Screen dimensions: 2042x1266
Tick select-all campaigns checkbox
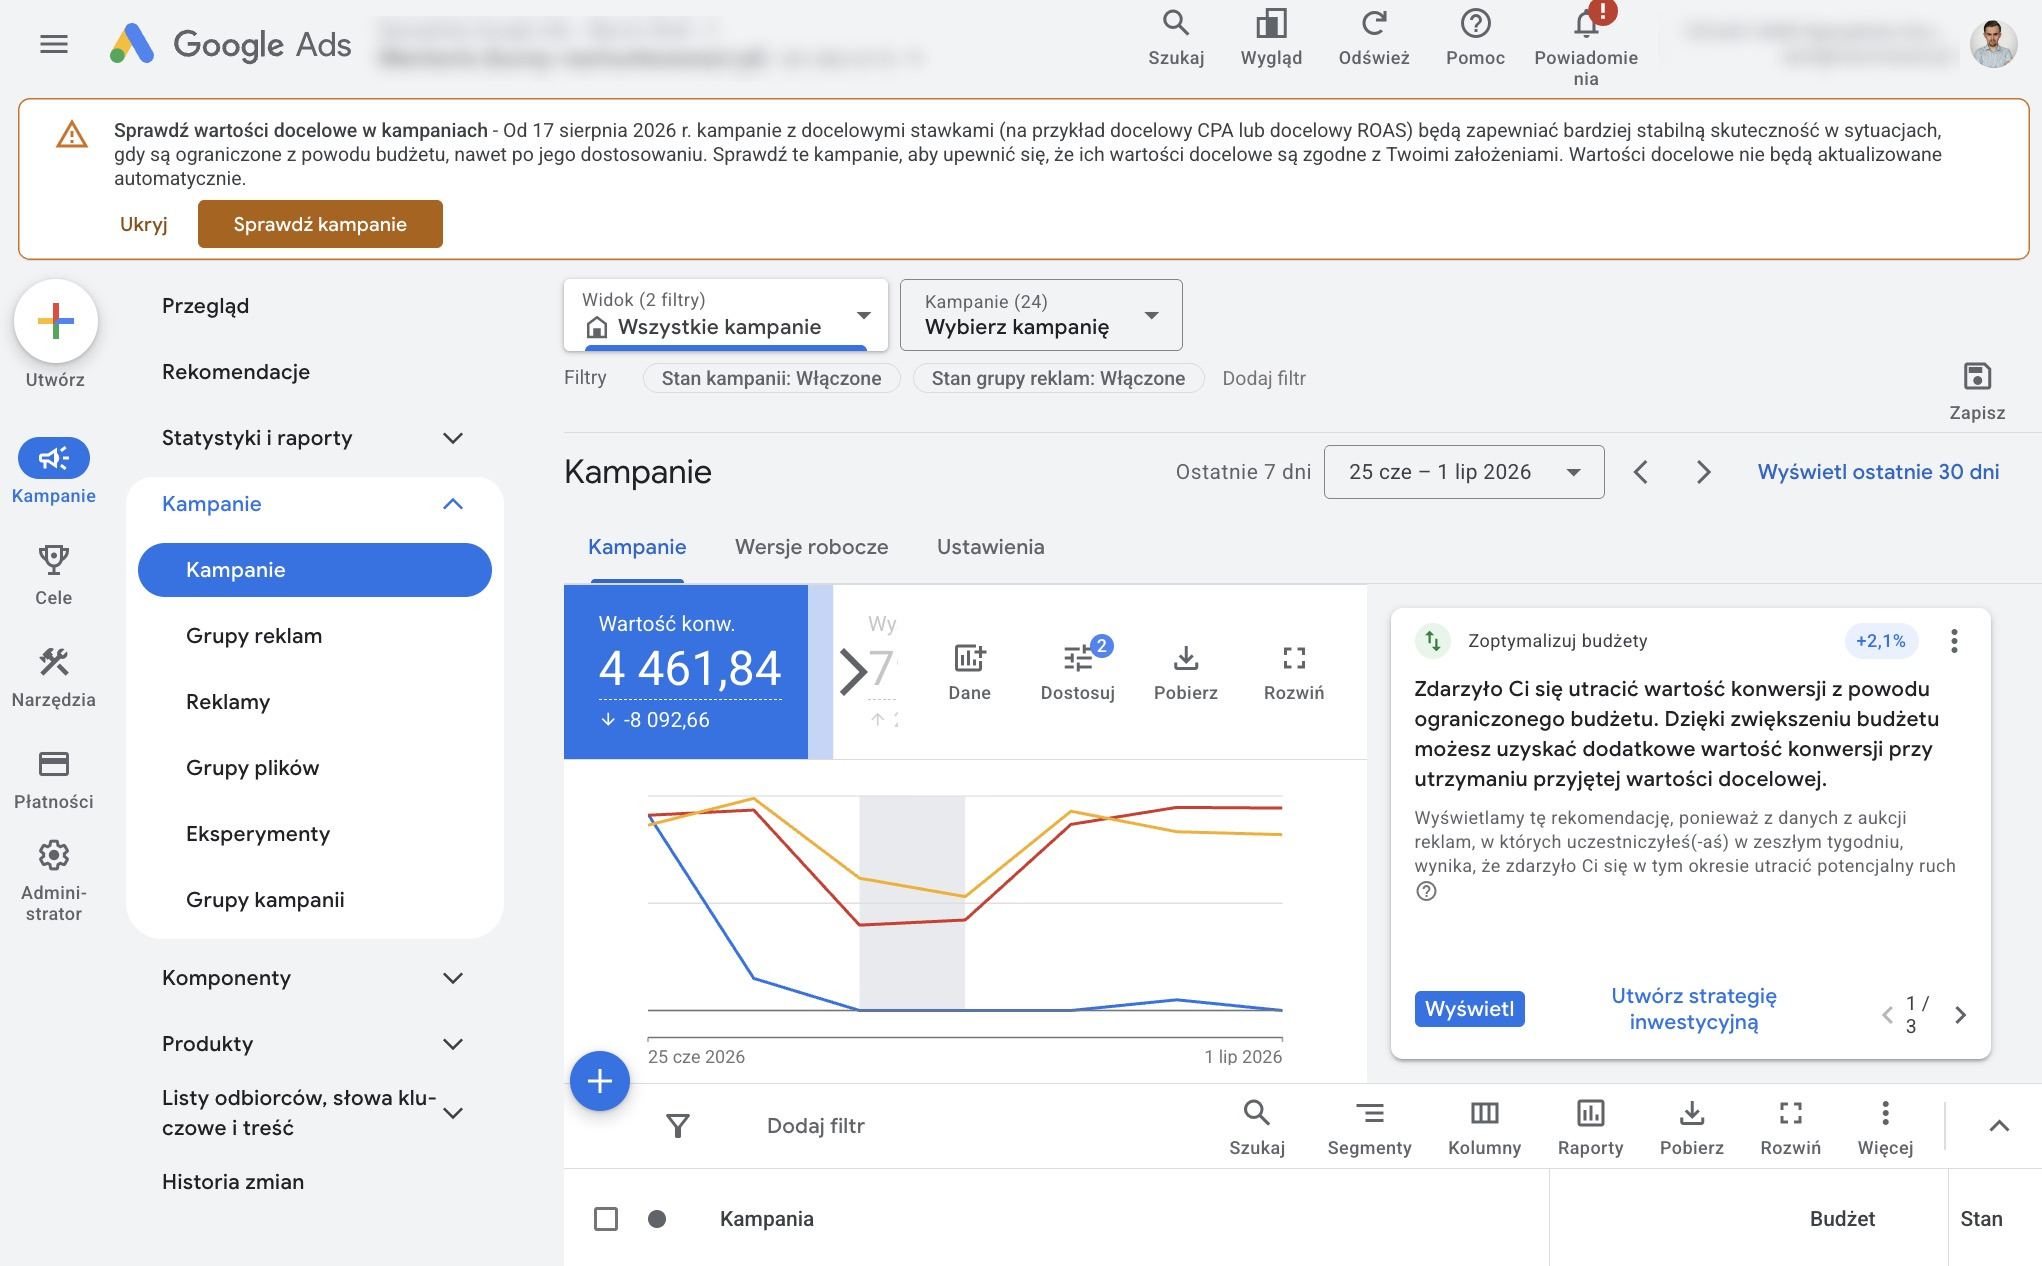click(606, 1219)
